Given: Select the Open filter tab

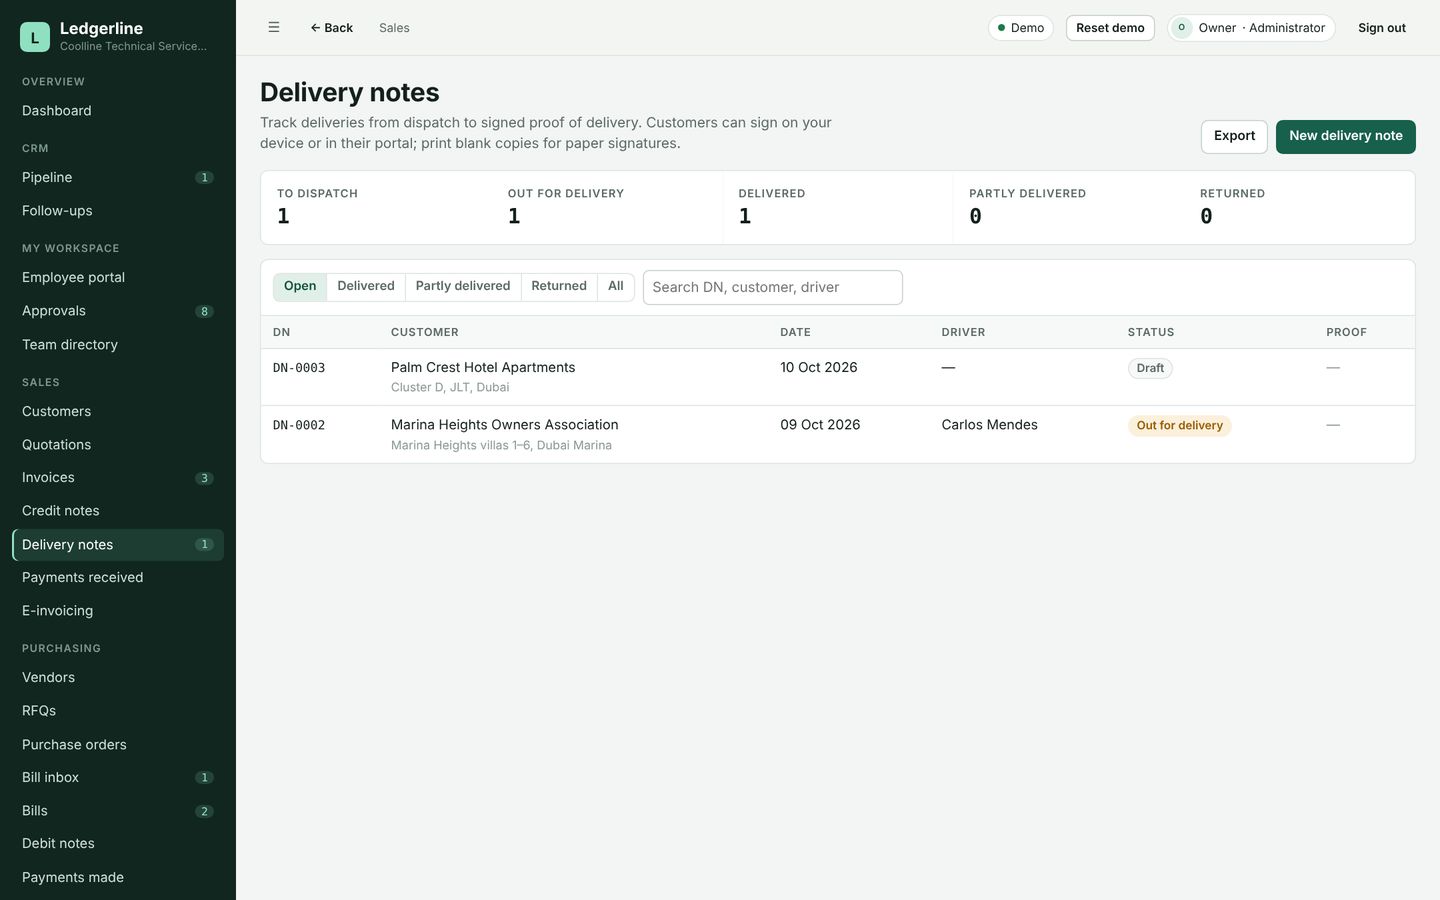Looking at the screenshot, I should [x=300, y=287].
